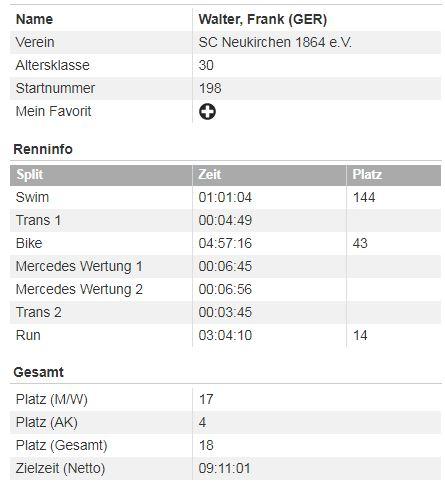Click the Gesamt section heading
Screen dimensions: 445x485
pyautogui.click(x=38, y=372)
